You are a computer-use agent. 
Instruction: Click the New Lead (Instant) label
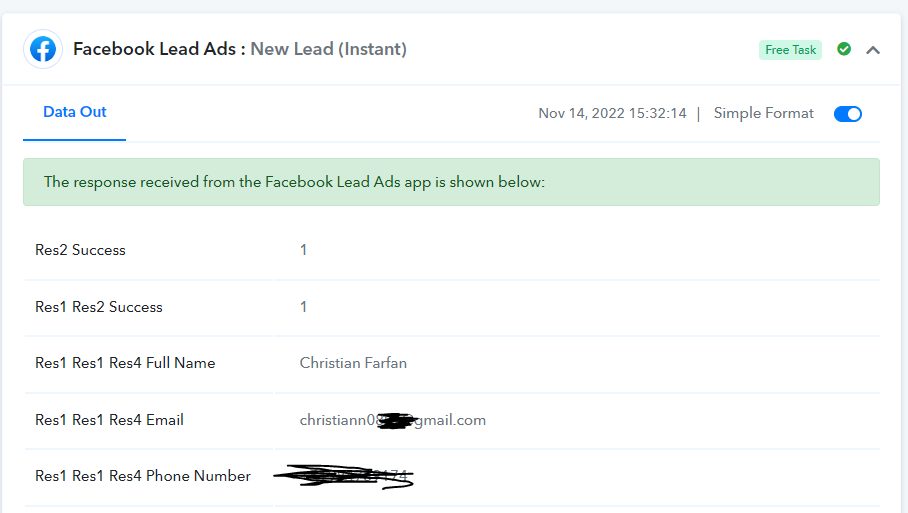click(x=328, y=49)
